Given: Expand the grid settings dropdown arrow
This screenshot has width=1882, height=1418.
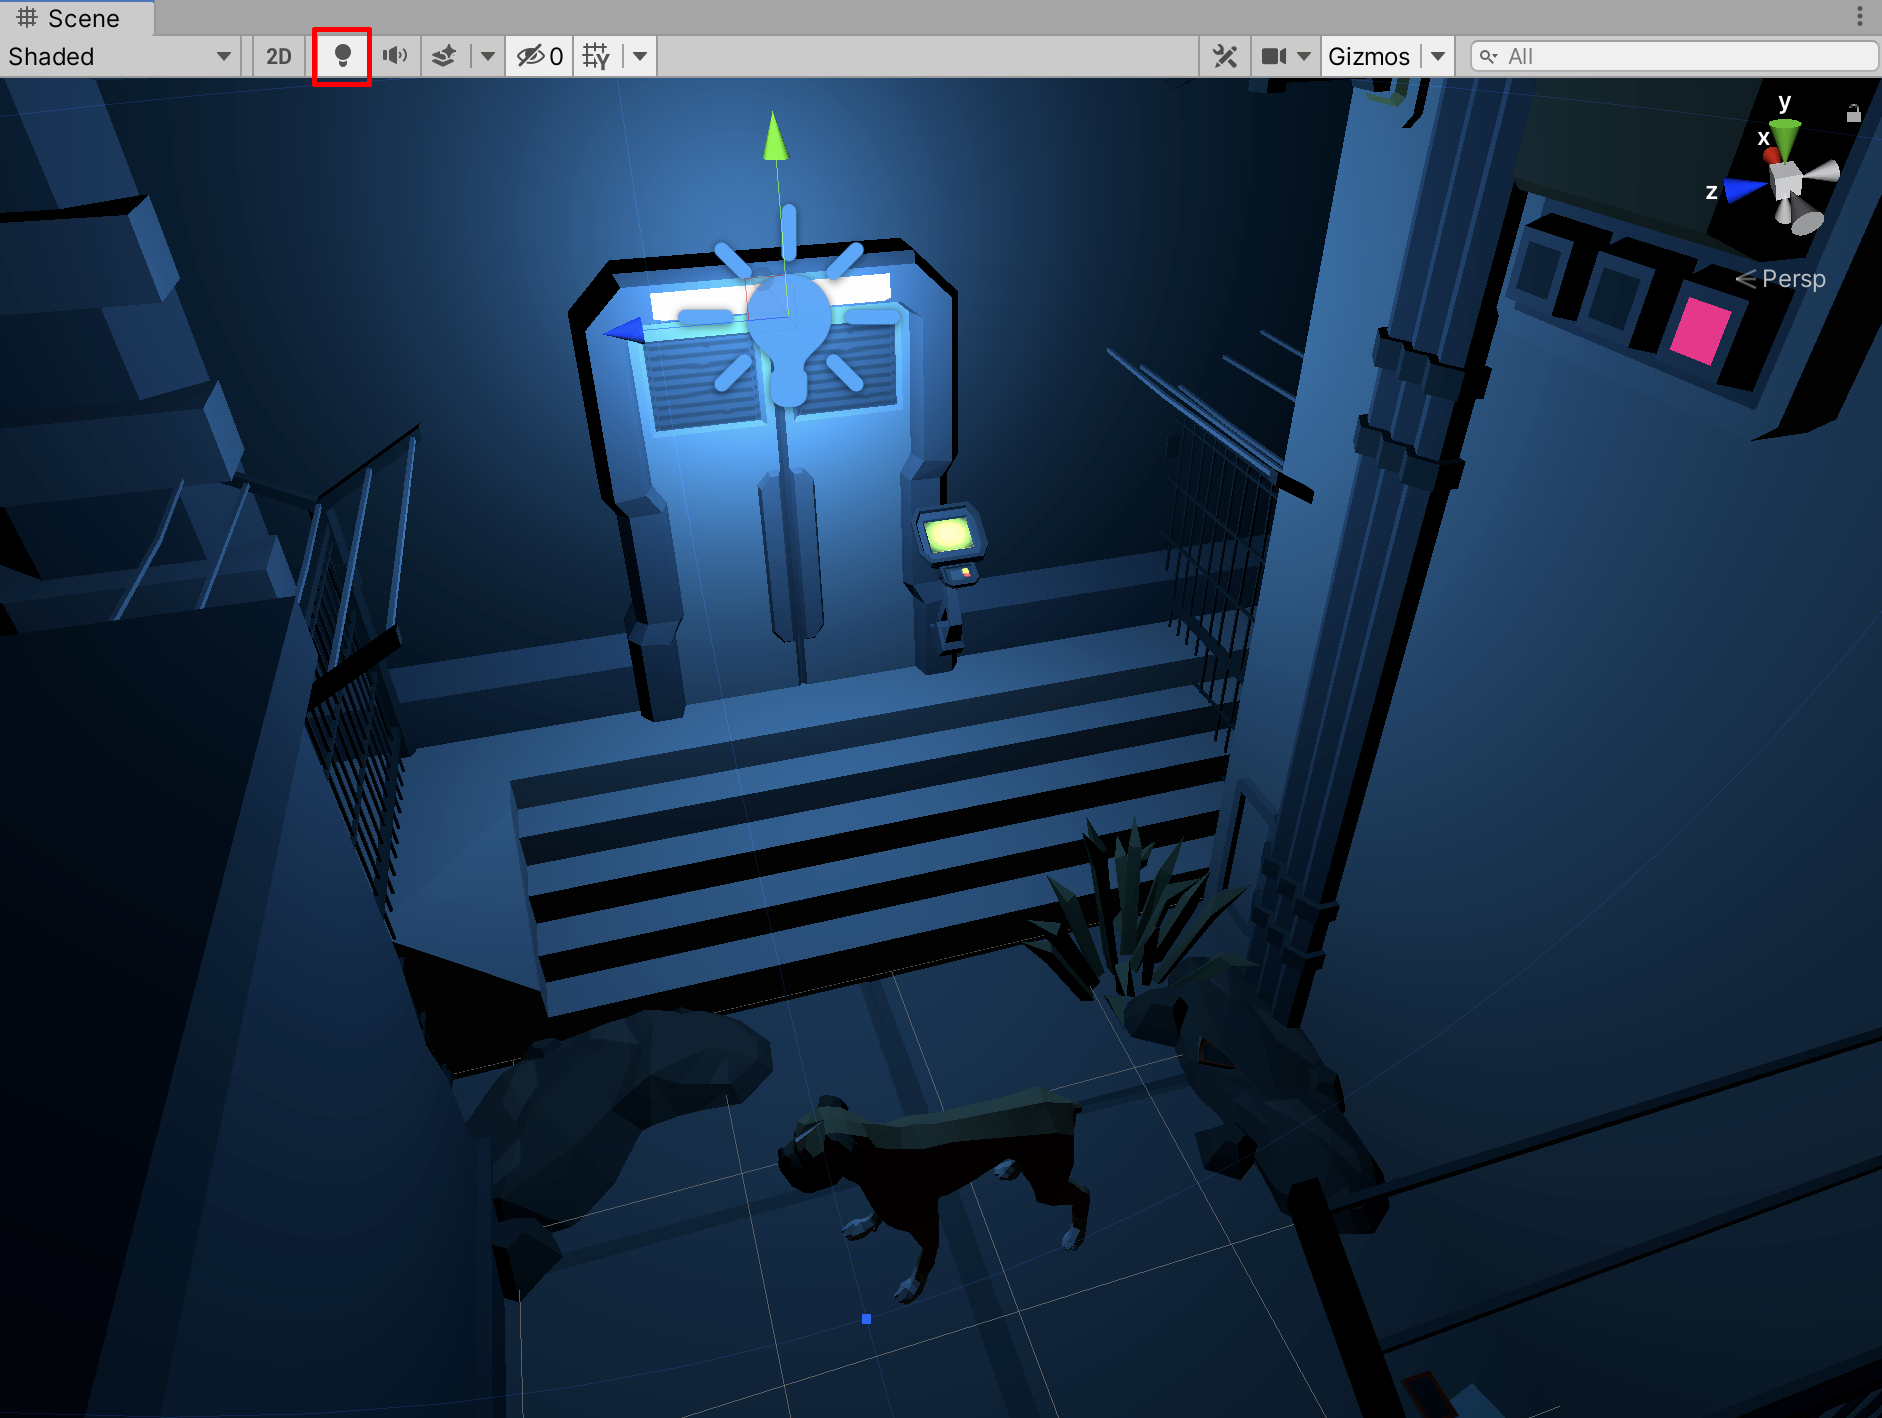Looking at the screenshot, I should [x=640, y=56].
